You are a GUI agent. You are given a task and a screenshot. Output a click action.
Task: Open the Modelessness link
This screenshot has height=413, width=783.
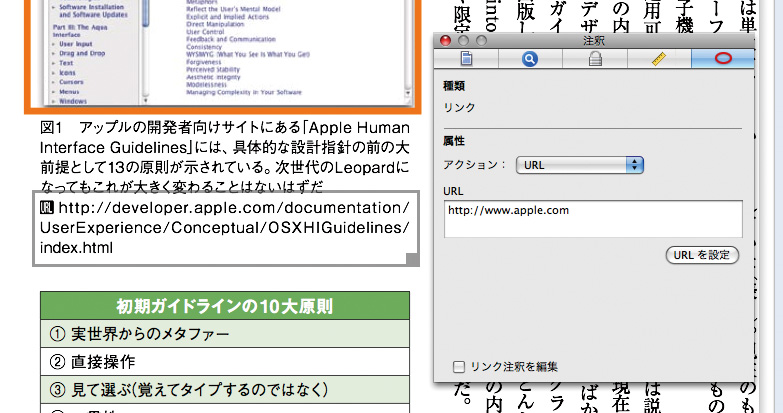pos(206,84)
